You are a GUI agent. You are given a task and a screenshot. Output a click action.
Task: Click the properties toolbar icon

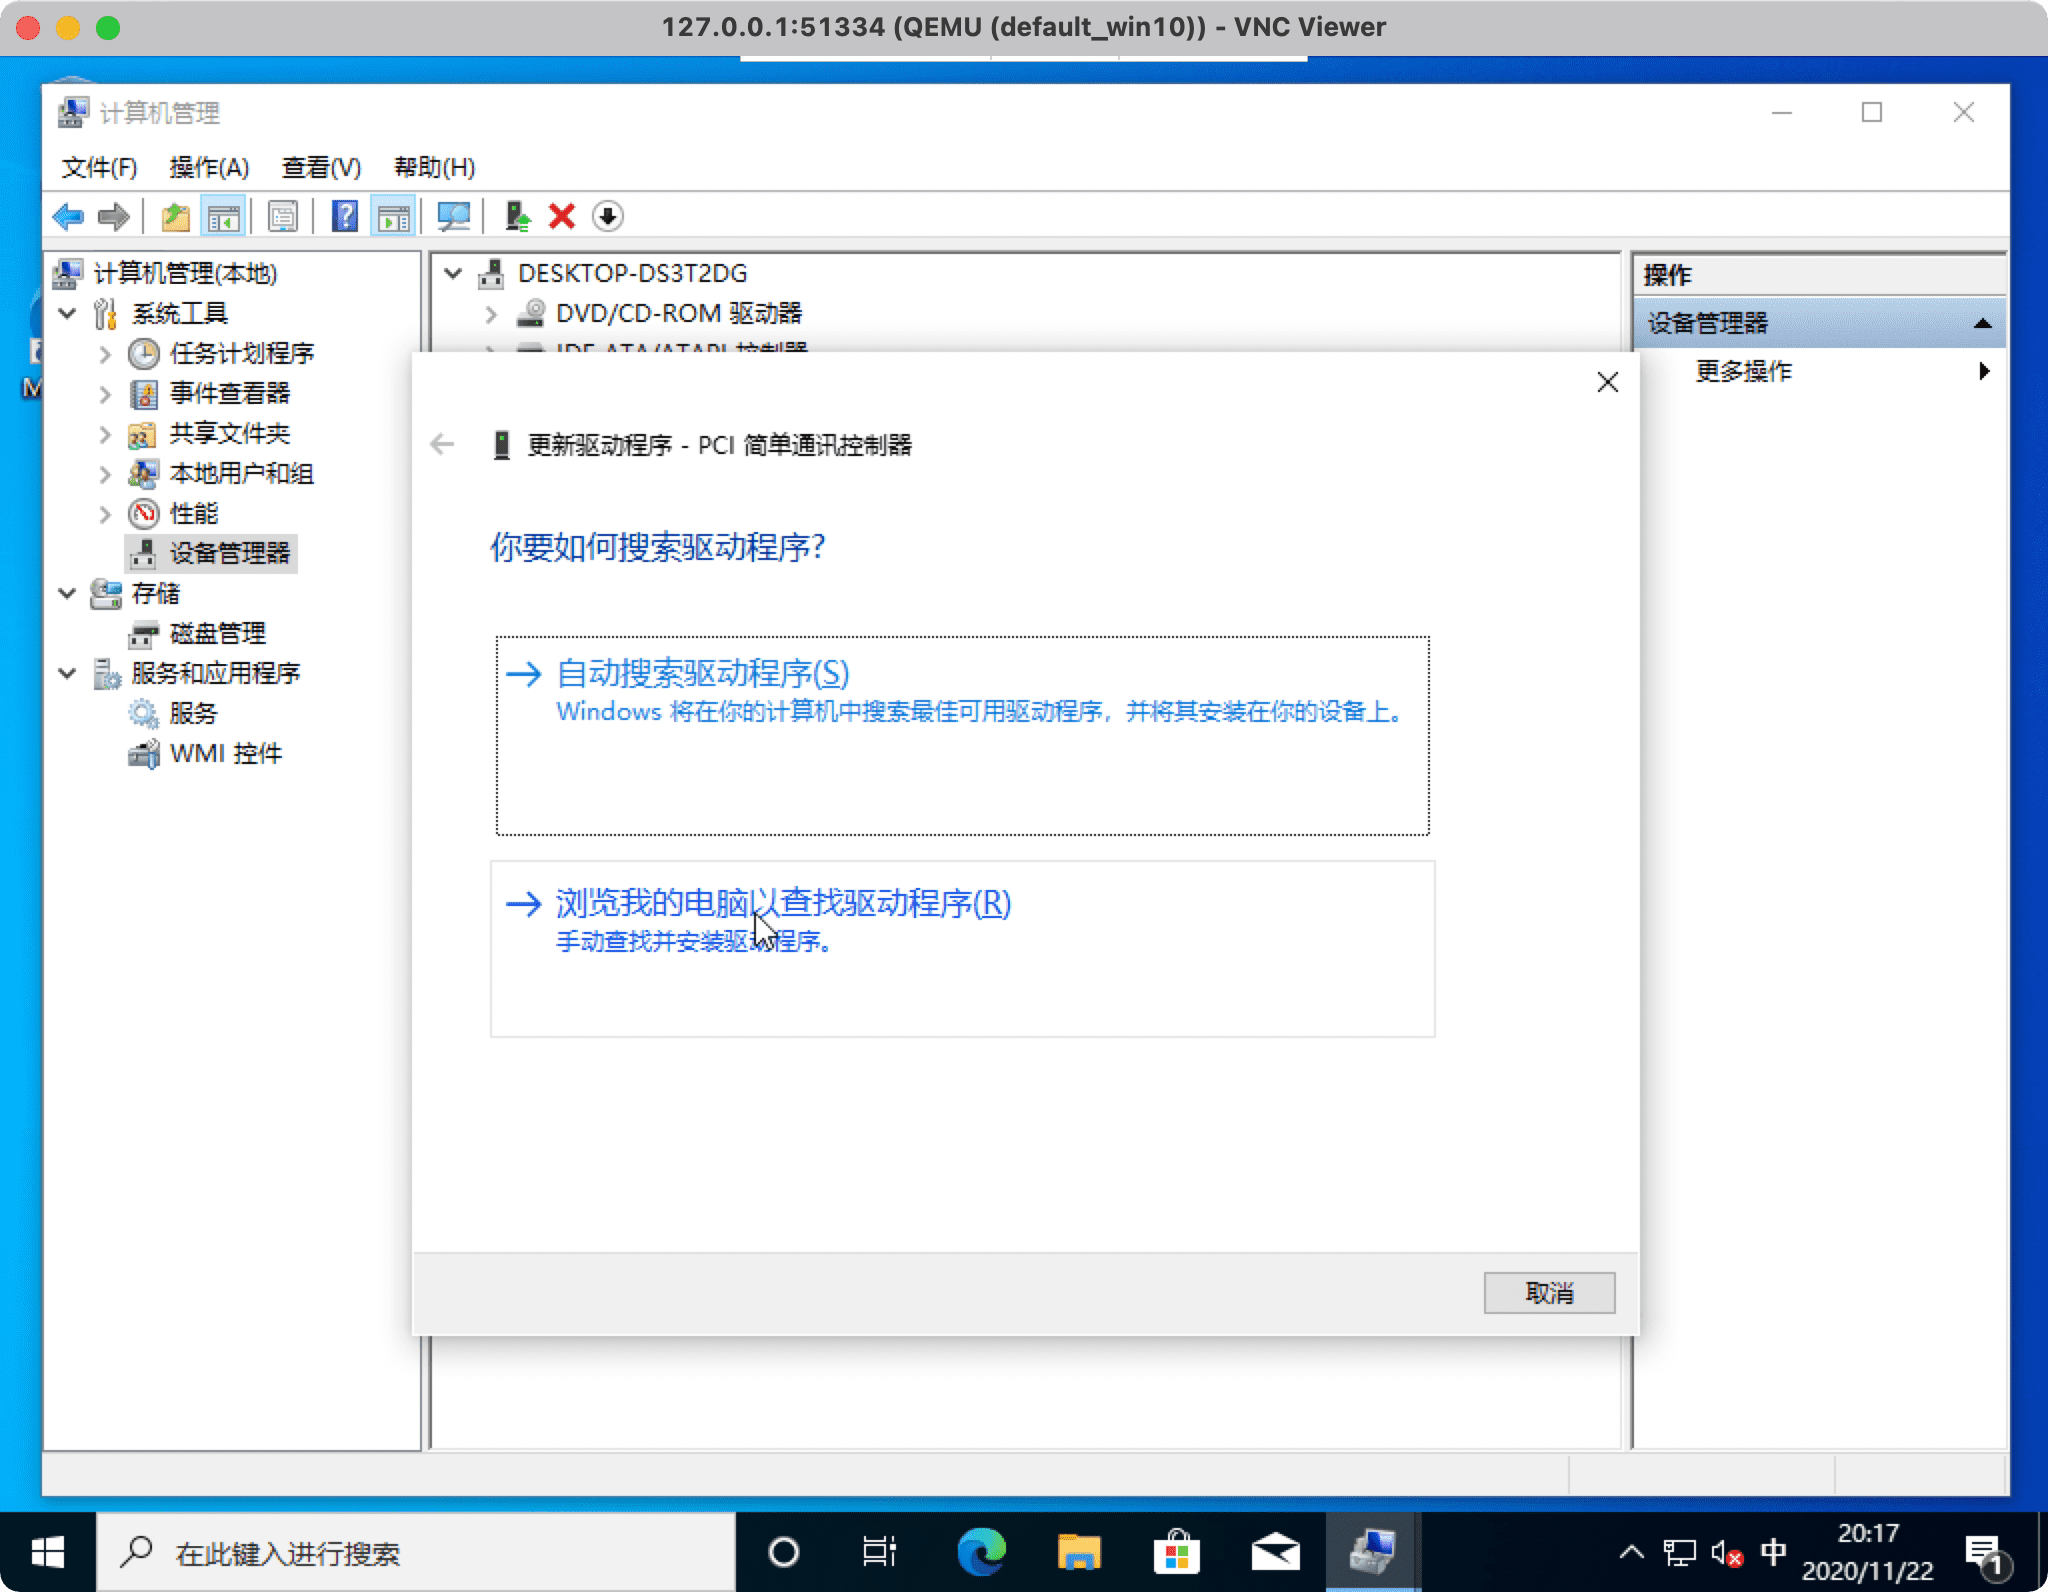(283, 216)
